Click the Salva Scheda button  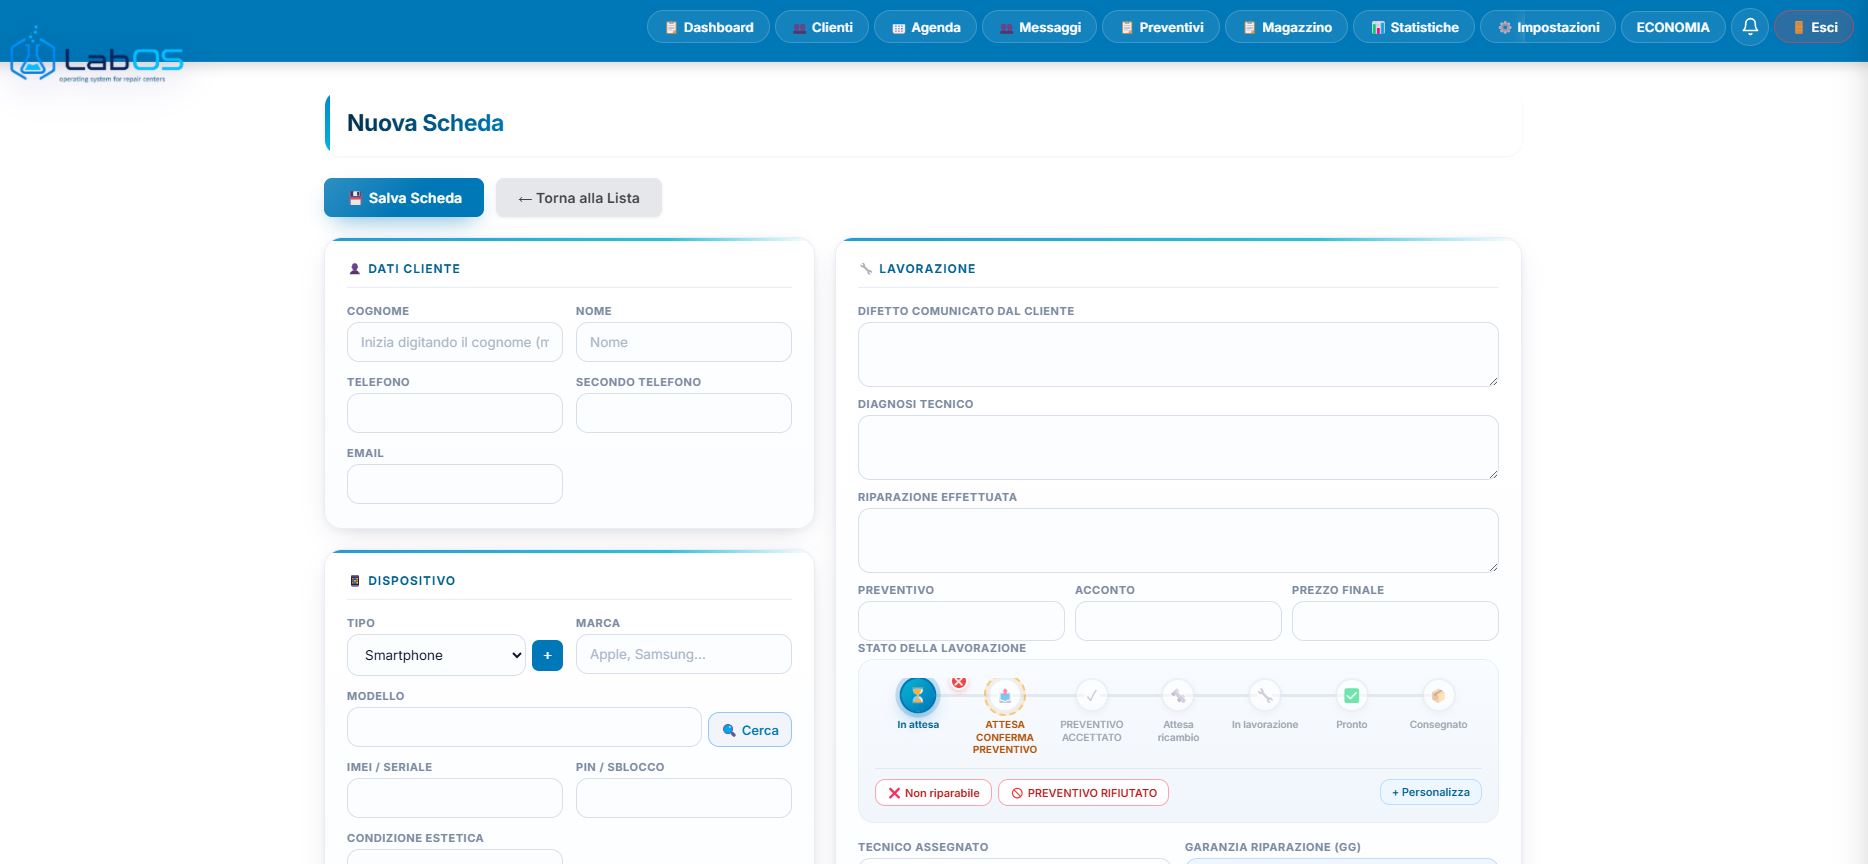point(404,198)
